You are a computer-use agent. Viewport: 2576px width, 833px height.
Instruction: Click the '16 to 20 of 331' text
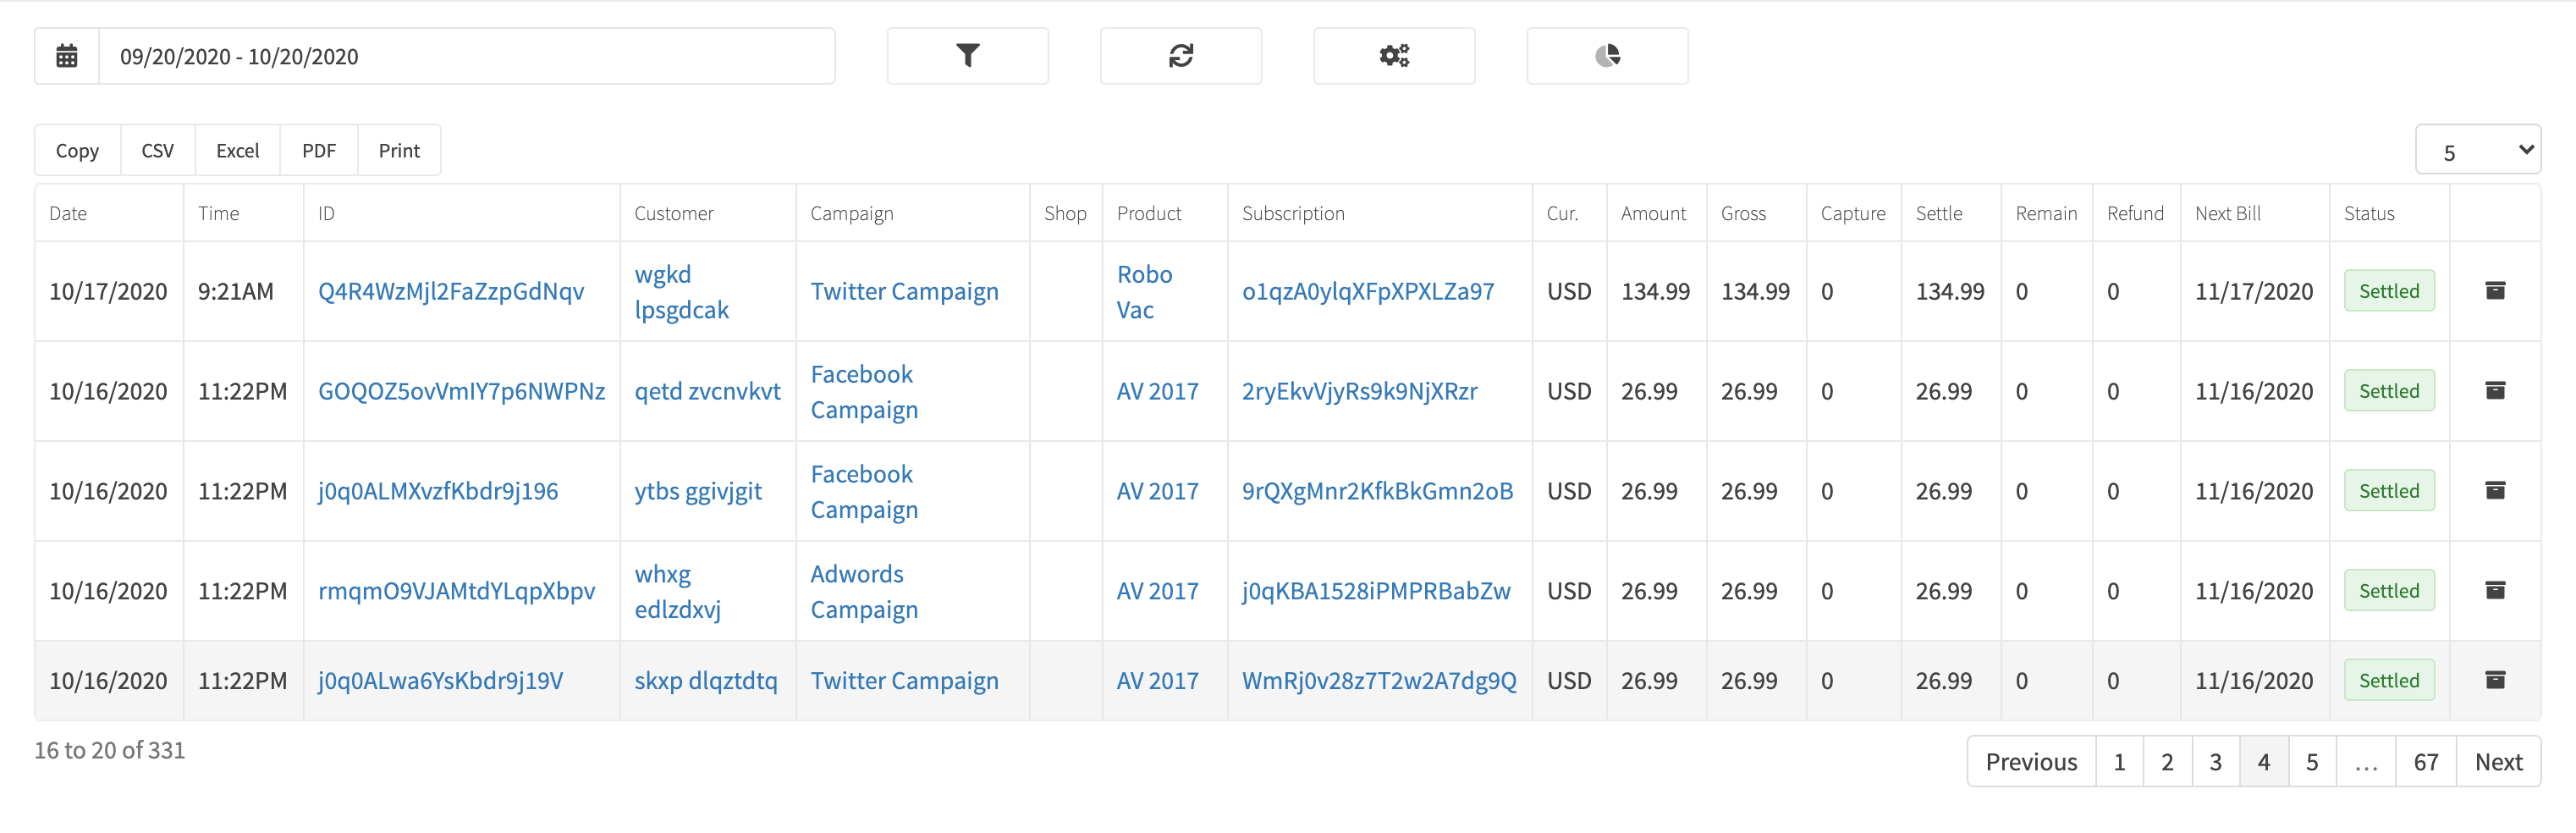[110, 750]
